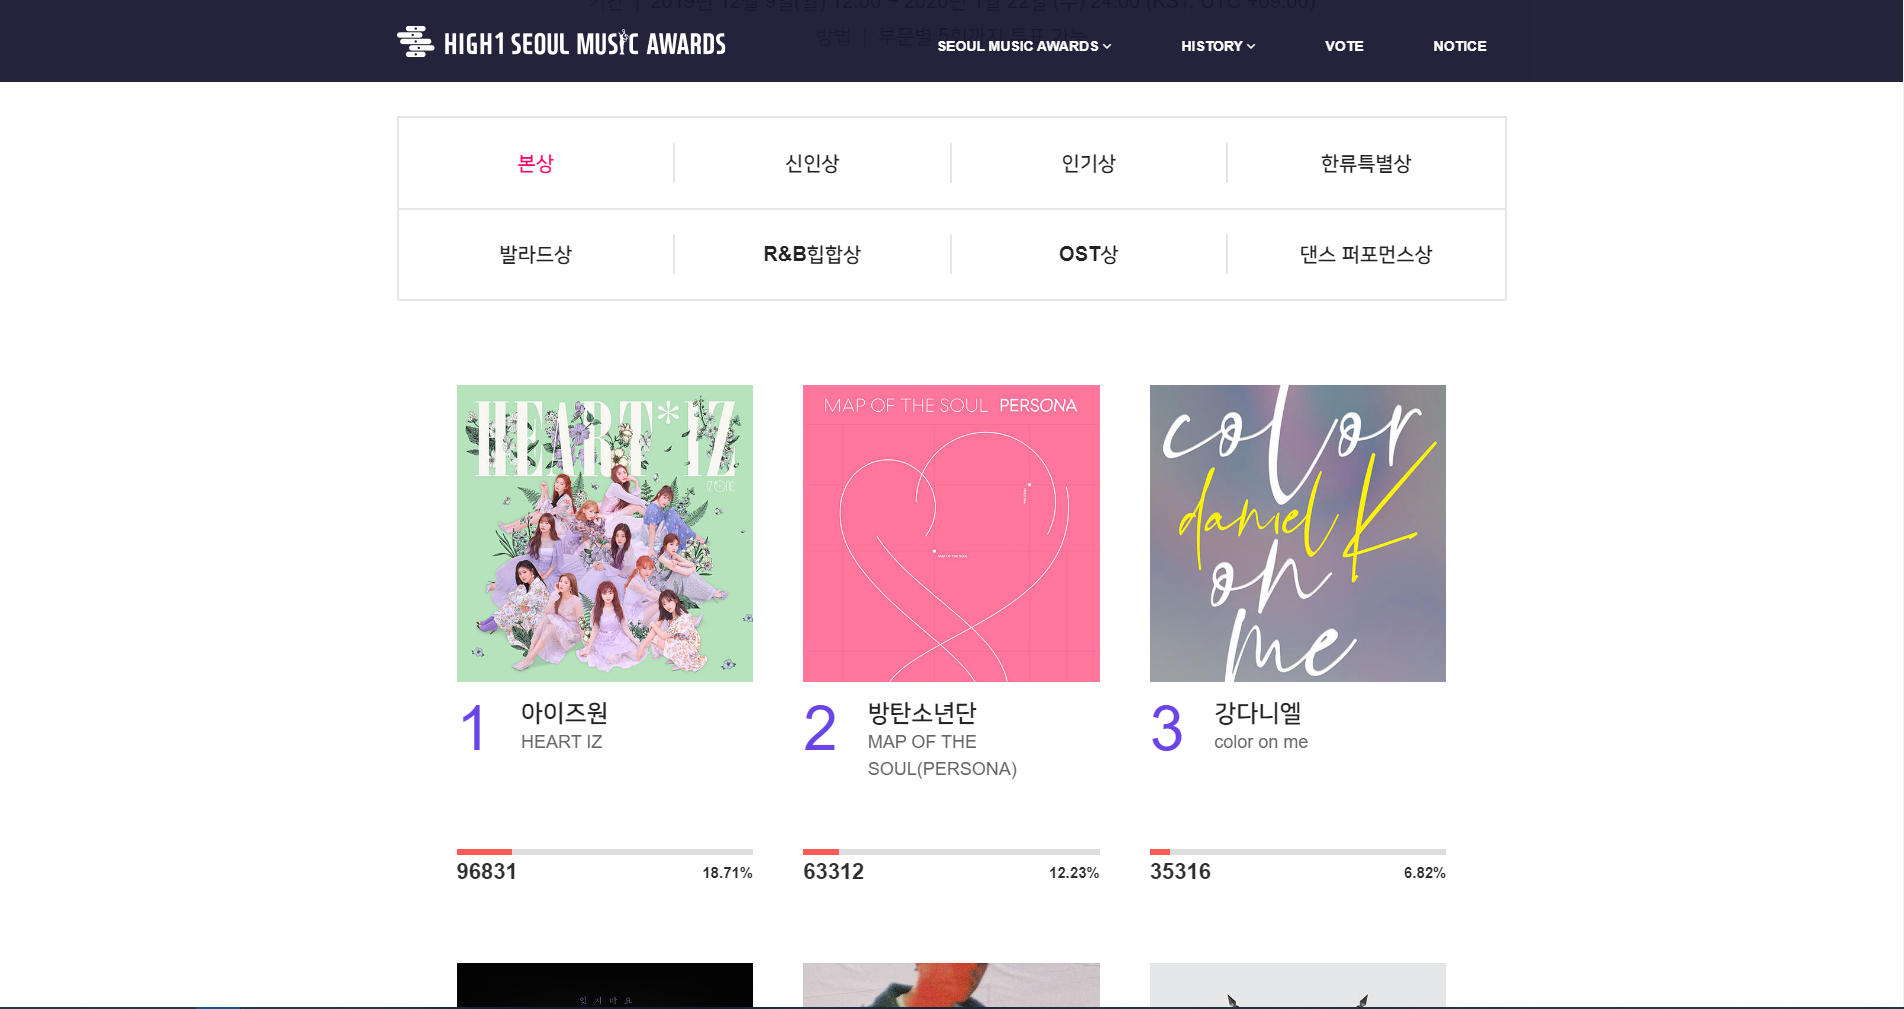Click the color on me album cover
Viewport: 1904px width, 1009px height.
[1298, 533]
